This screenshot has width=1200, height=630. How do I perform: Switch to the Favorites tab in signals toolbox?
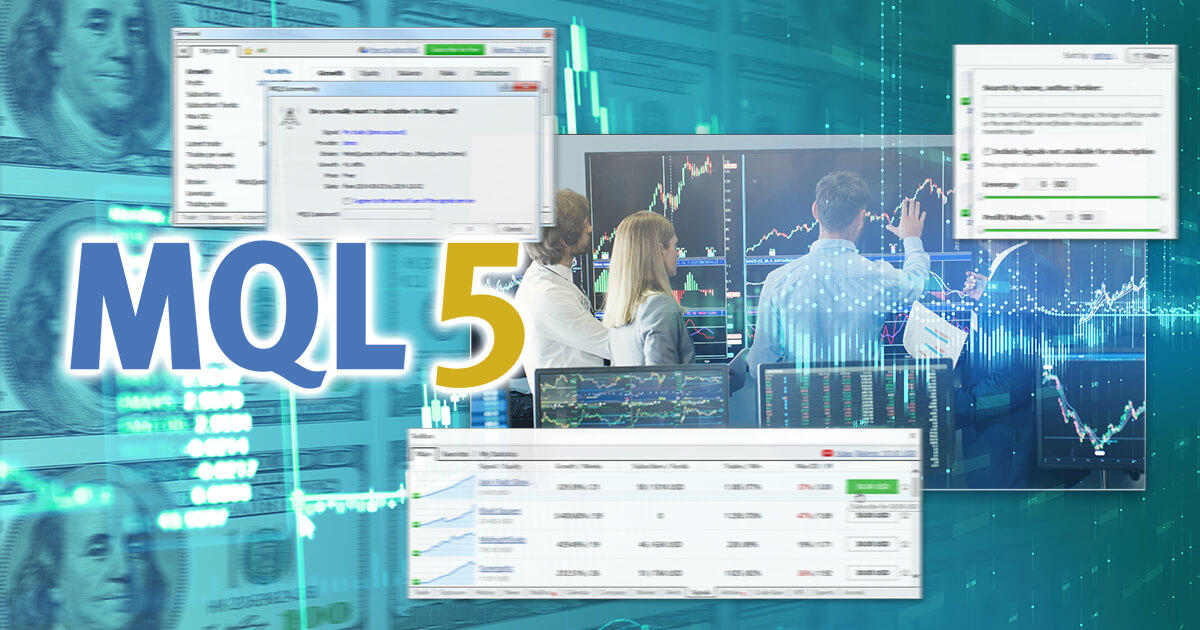[x=455, y=454]
